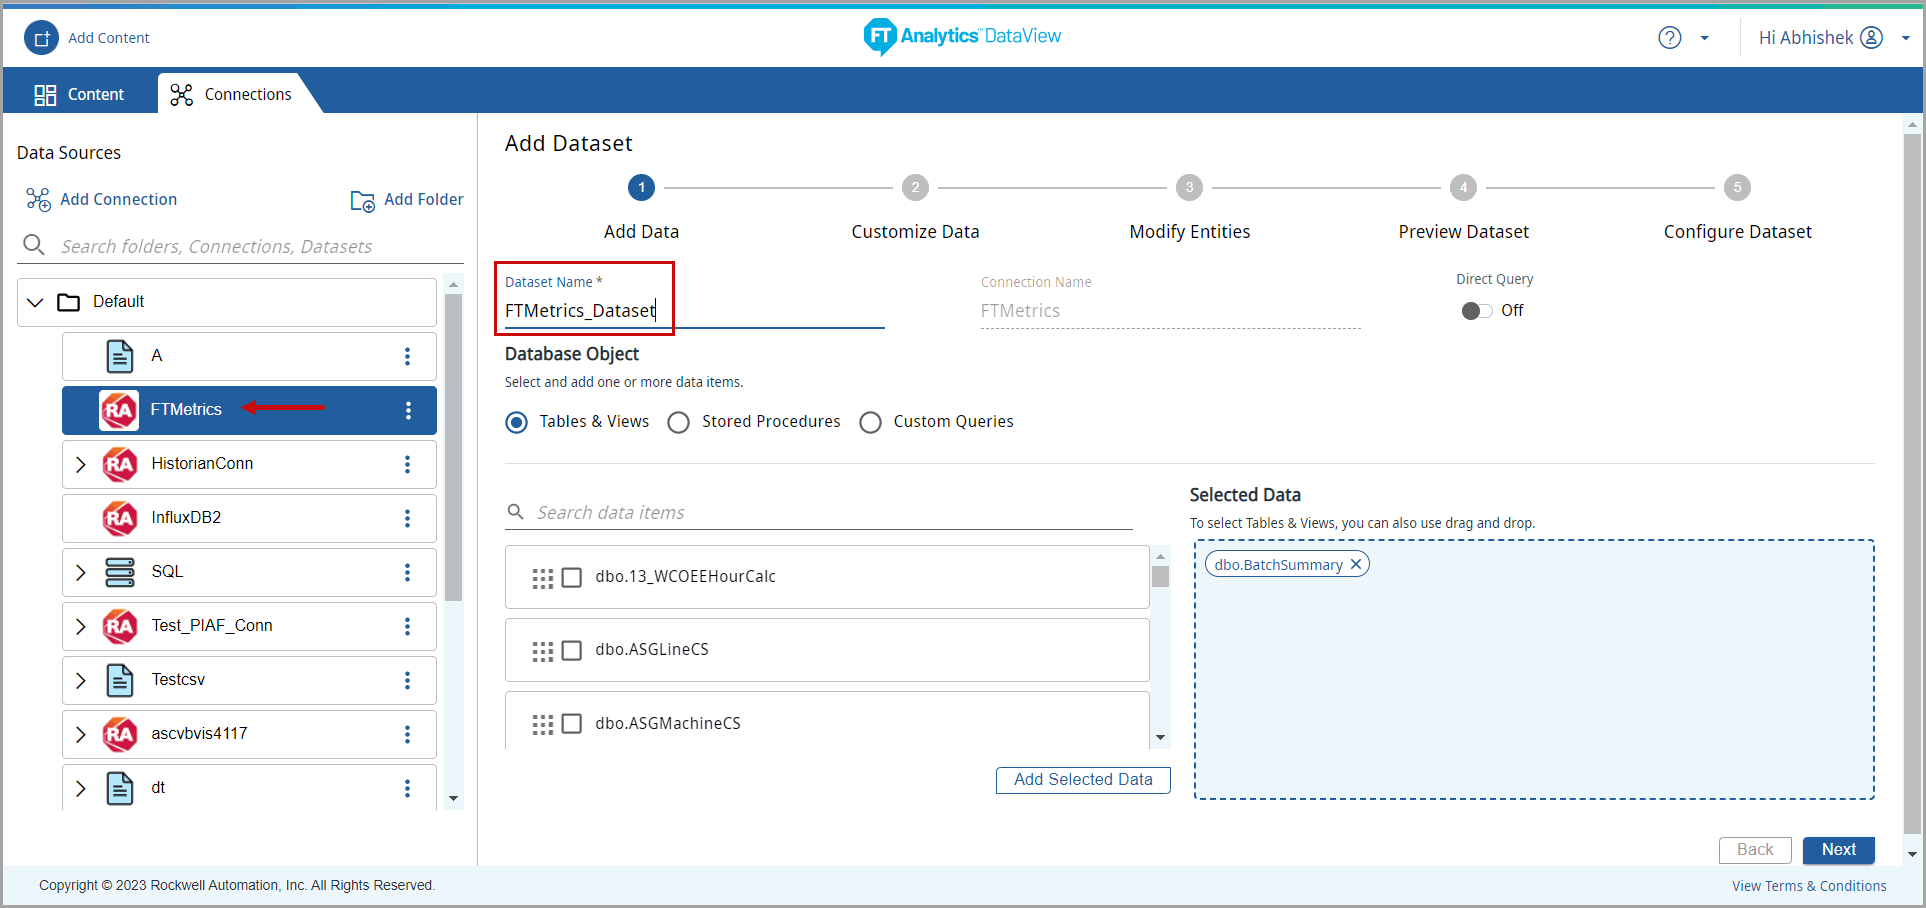Expand the HistorianConn connection
The image size is (1926, 908).
pyautogui.click(x=81, y=464)
